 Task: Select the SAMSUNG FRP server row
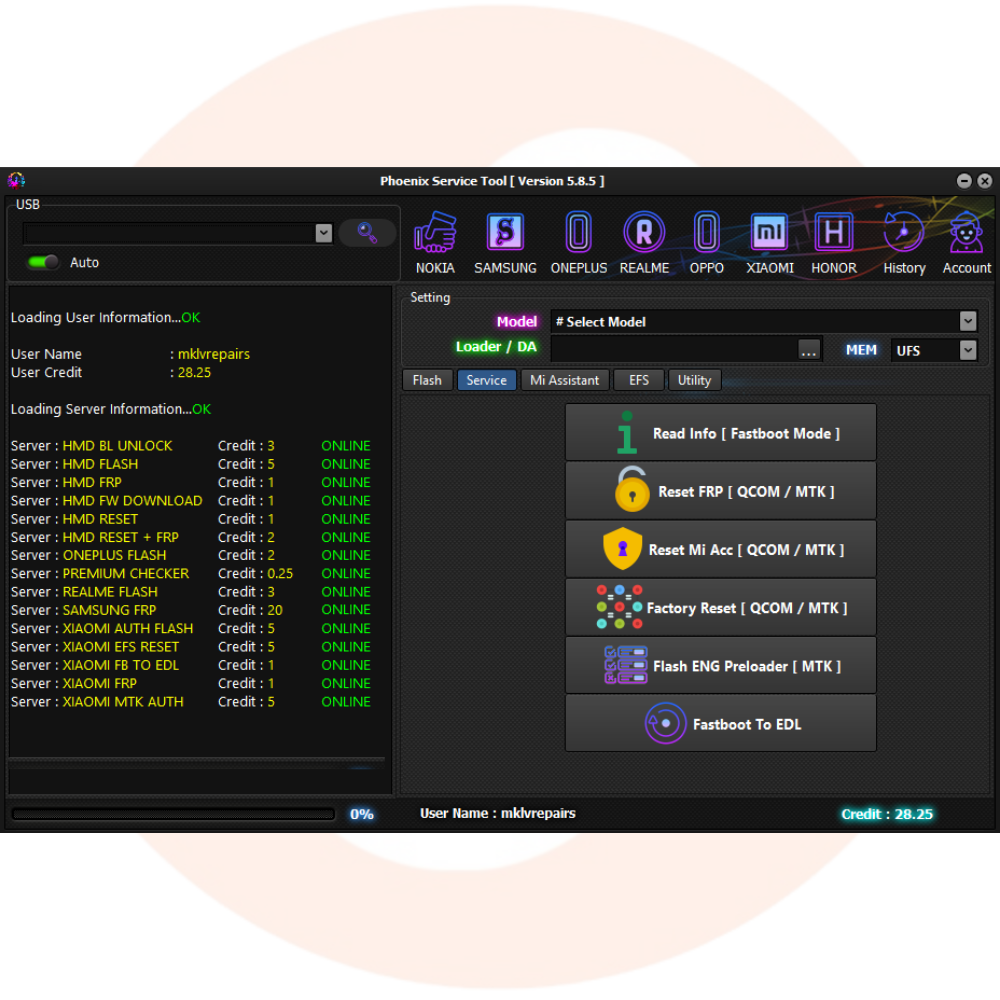coord(191,610)
